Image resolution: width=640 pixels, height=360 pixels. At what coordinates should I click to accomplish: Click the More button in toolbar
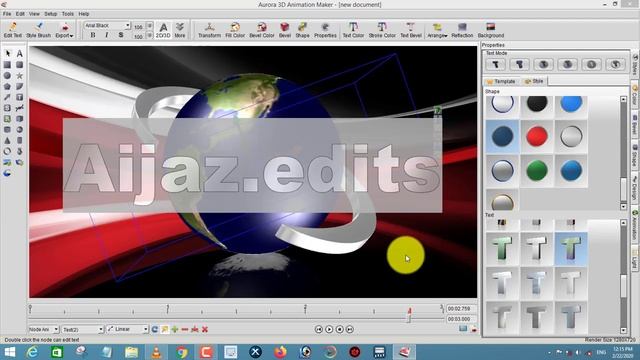click(x=180, y=30)
